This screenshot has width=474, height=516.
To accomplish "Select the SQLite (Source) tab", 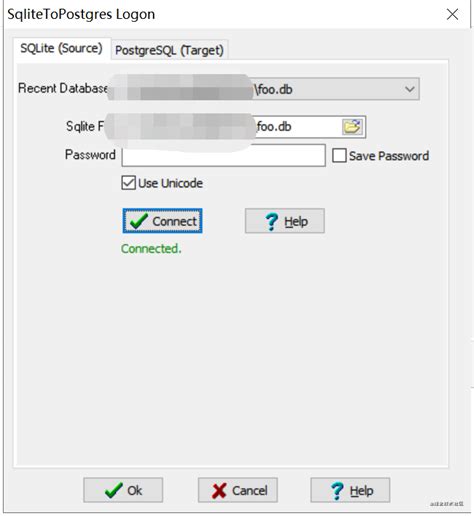I will [x=61, y=49].
